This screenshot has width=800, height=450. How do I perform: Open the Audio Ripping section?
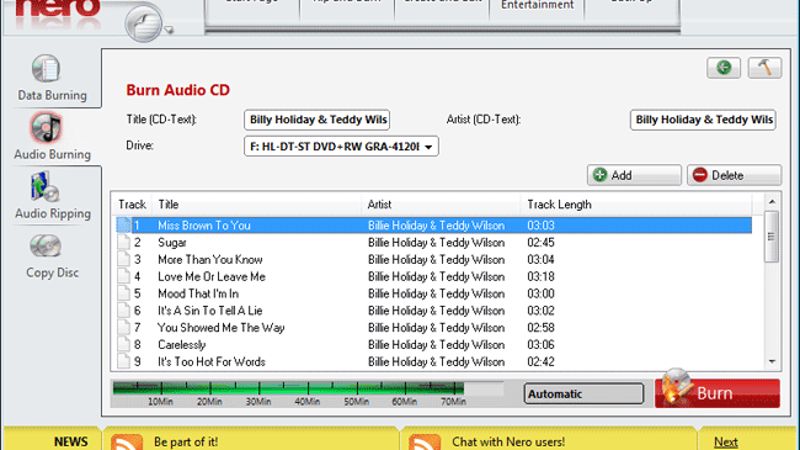click(x=52, y=196)
